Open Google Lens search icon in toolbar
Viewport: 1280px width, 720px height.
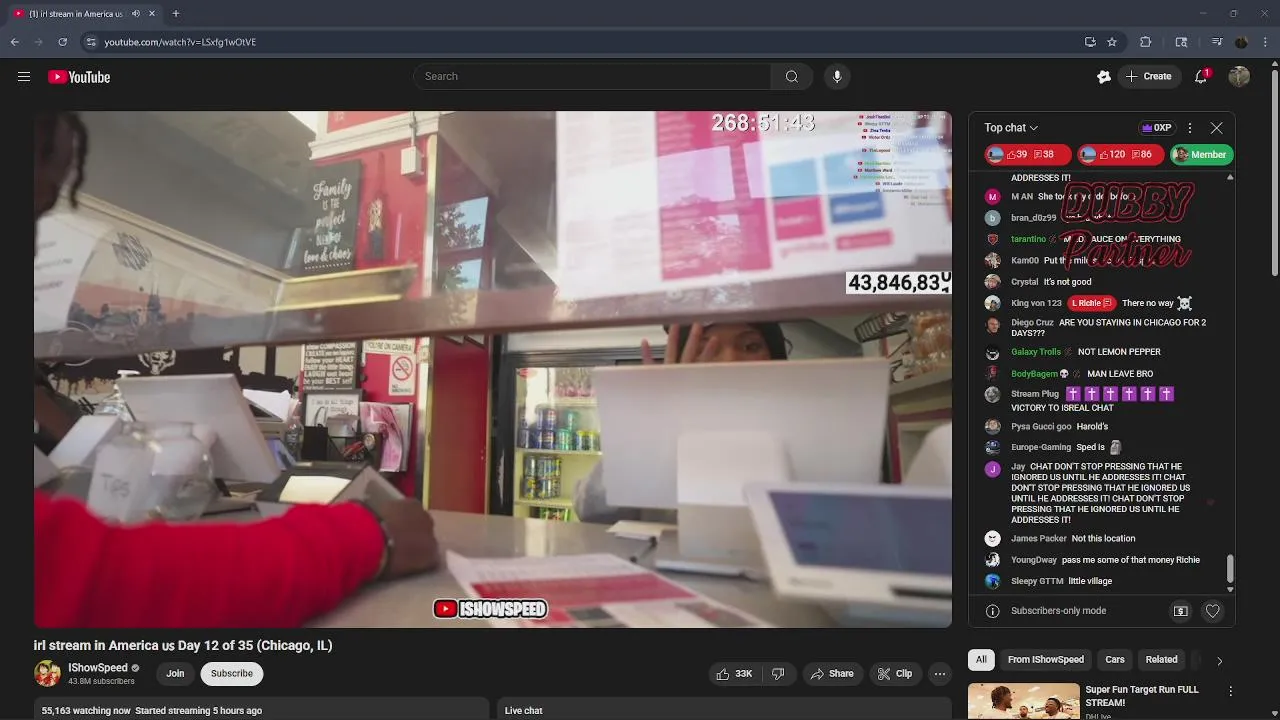coord(1181,42)
